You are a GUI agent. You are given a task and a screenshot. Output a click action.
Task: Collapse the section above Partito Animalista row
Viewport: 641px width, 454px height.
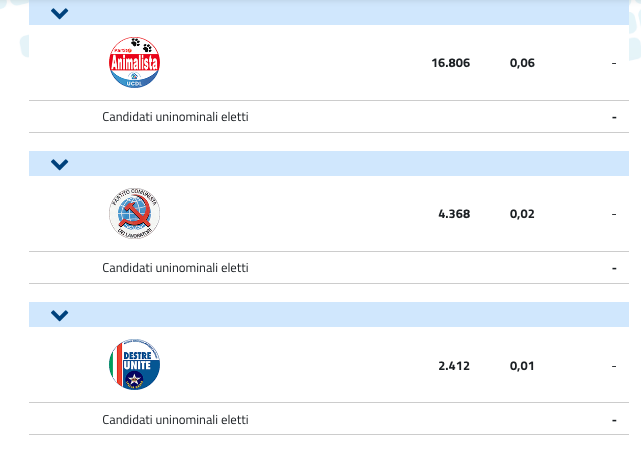point(59,14)
